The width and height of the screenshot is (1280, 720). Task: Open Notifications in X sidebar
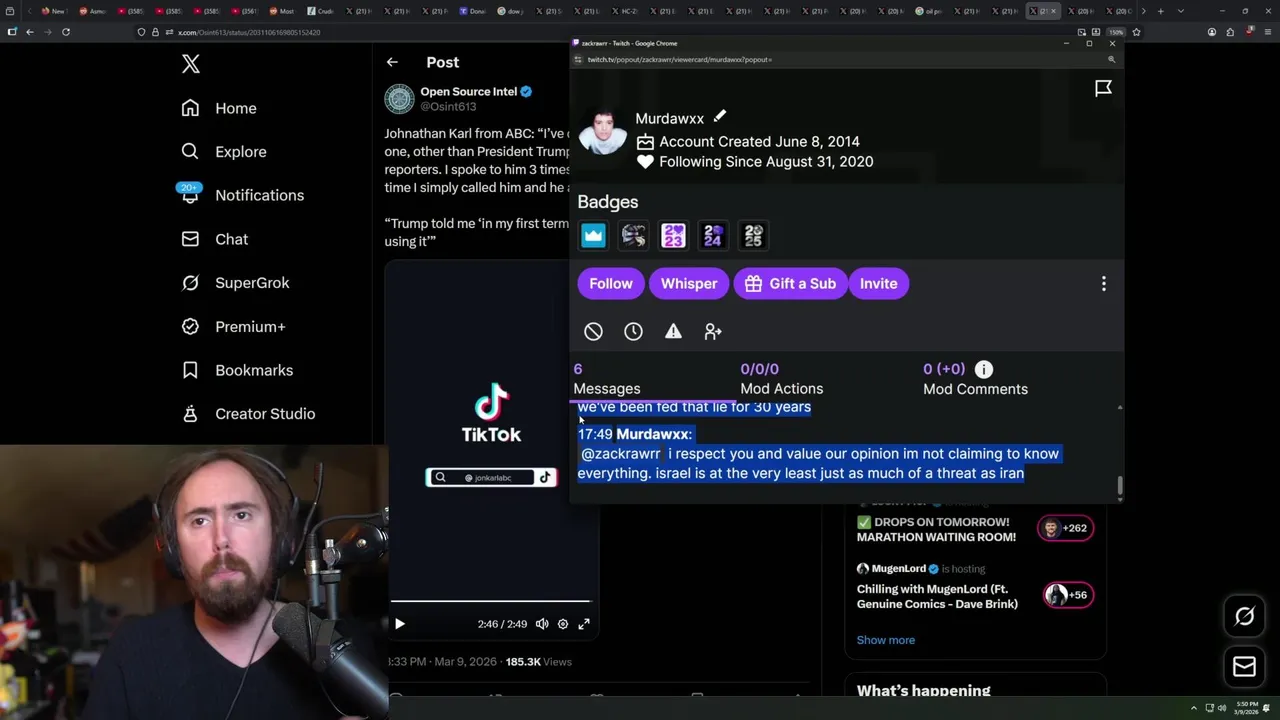click(x=242, y=195)
